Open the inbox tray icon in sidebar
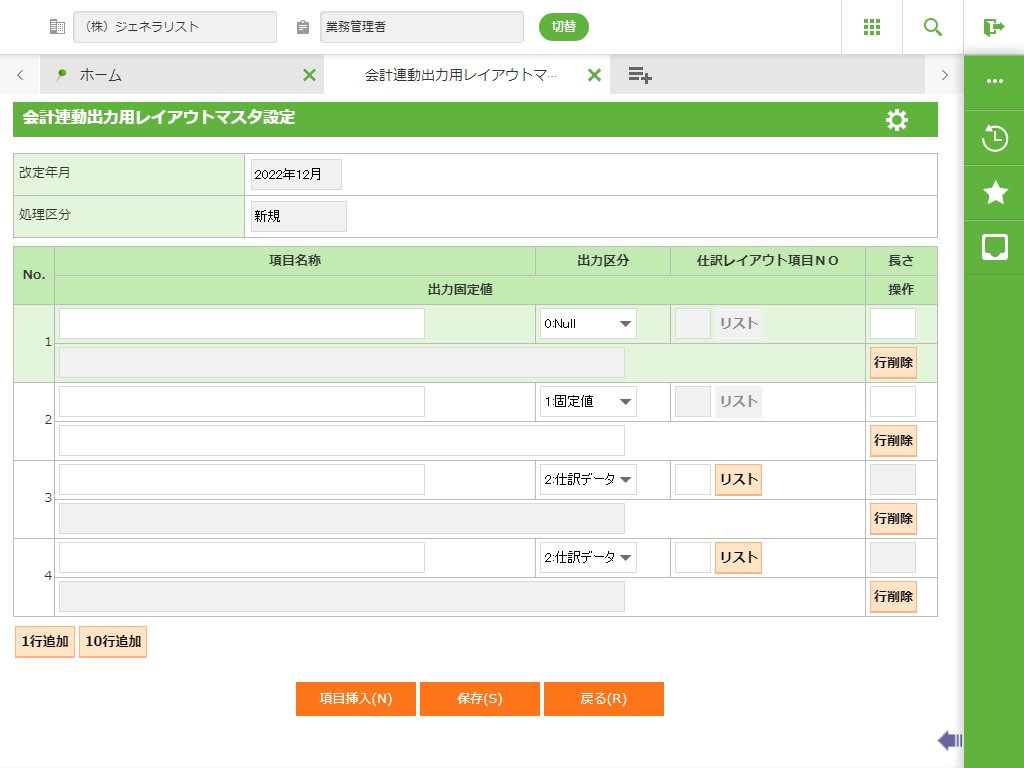 click(x=995, y=247)
